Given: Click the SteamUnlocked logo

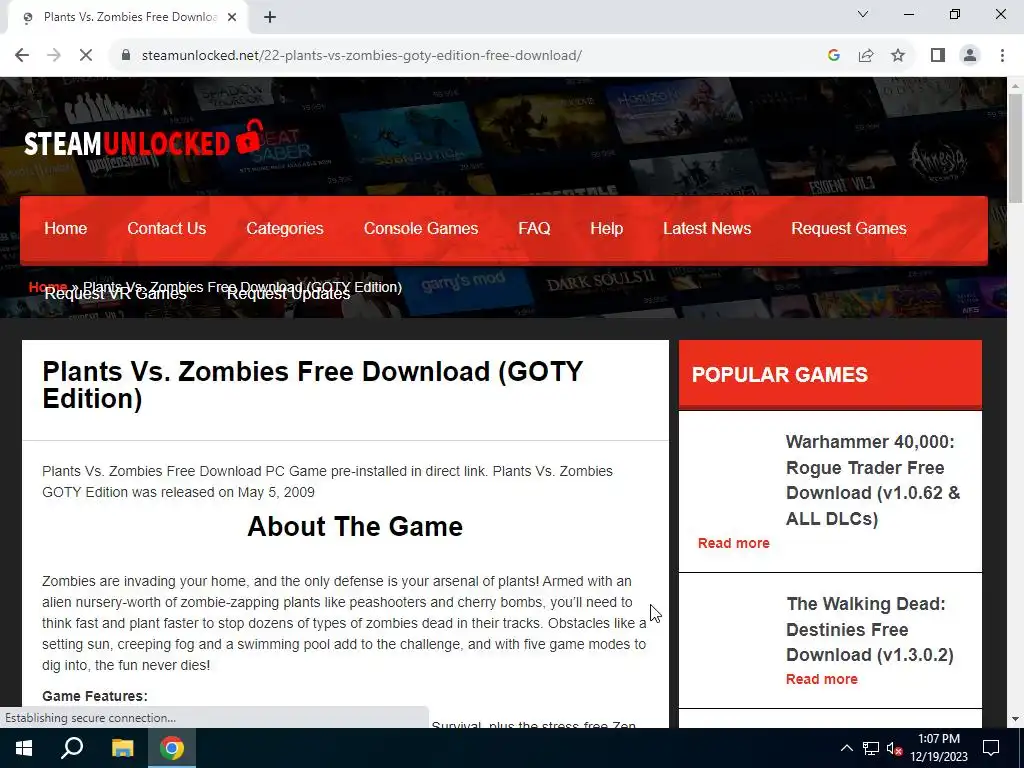Looking at the screenshot, I should click(143, 140).
